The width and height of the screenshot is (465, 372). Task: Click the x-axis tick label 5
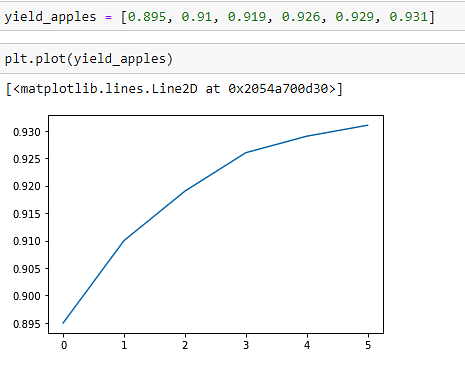pos(368,345)
